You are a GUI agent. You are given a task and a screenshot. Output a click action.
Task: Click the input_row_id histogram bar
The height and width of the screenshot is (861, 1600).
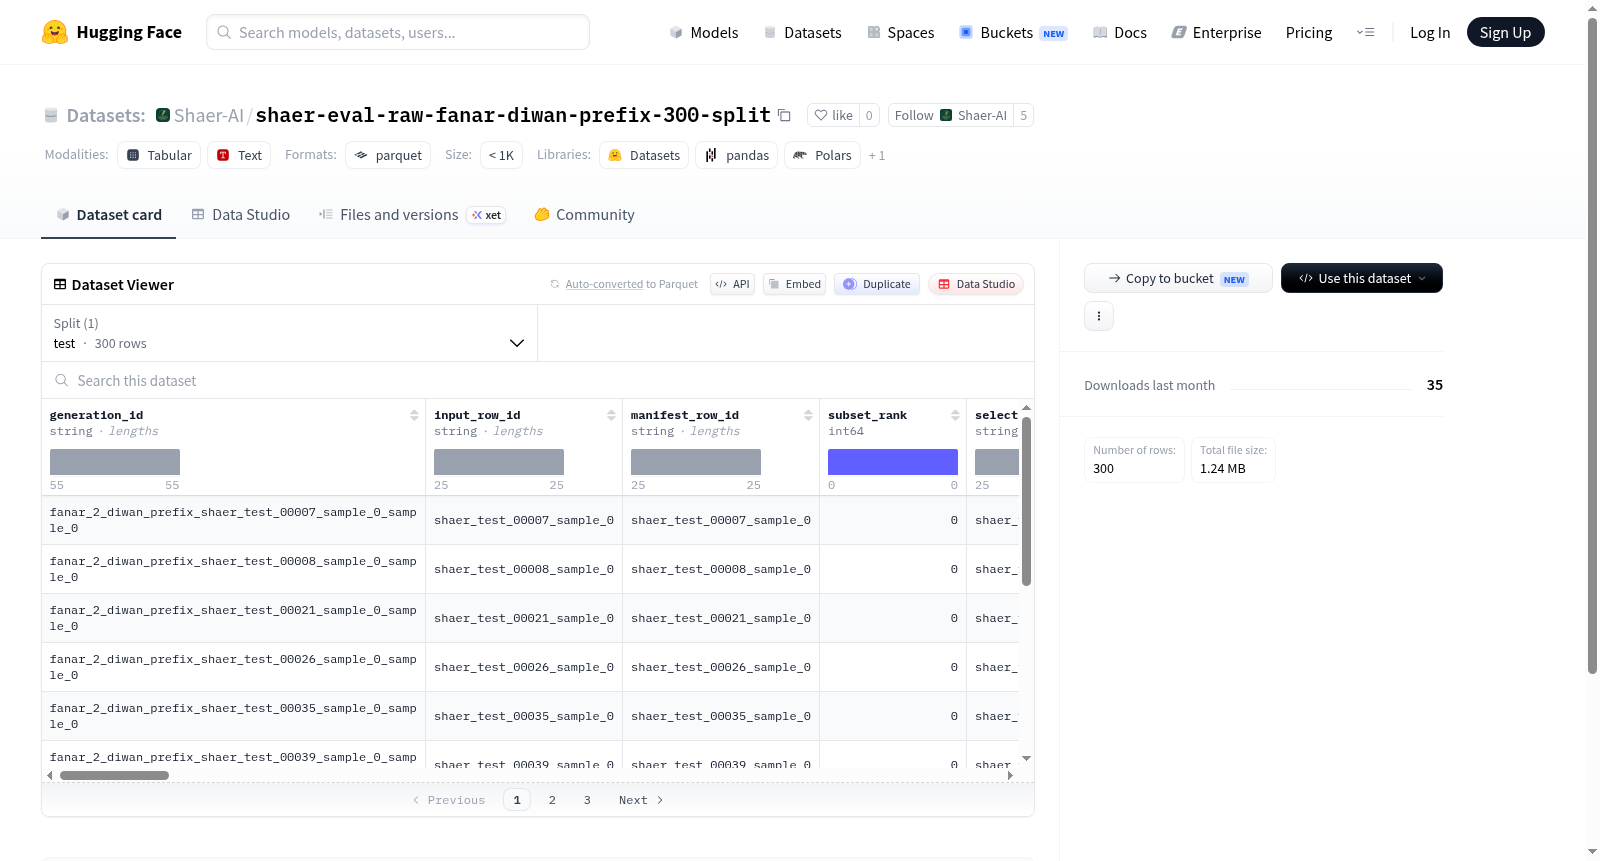pos(499,462)
